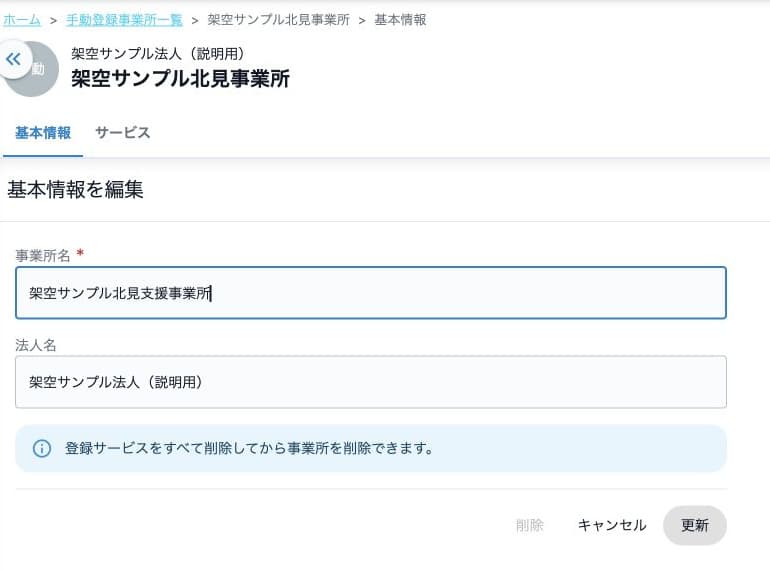The width and height of the screenshot is (770, 570).
Task: Switch to the サービス tab
Action: click(x=123, y=133)
